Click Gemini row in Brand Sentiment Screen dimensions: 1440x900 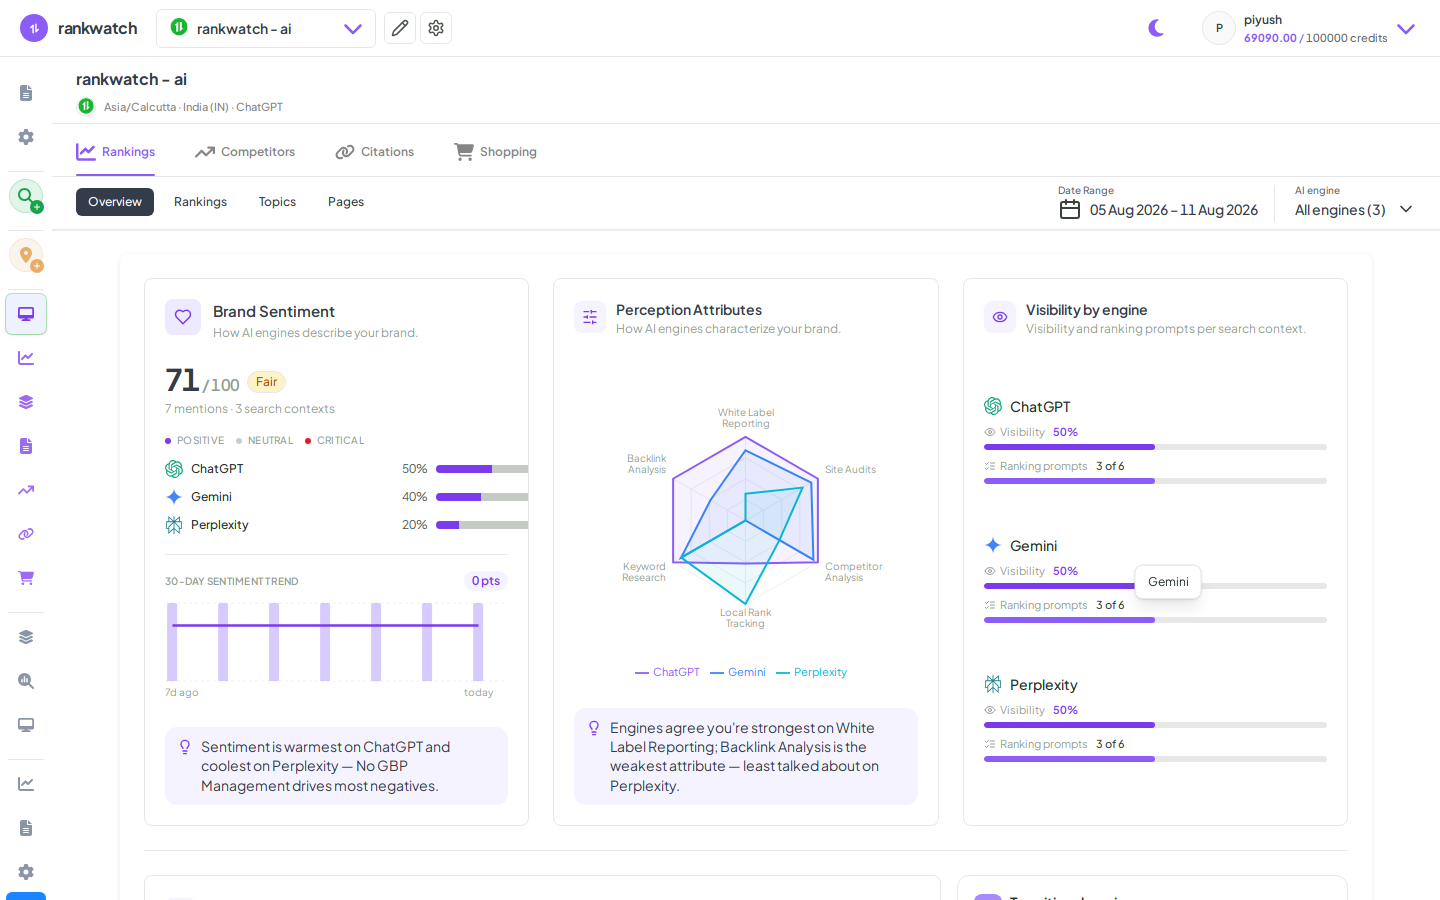[346, 497]
